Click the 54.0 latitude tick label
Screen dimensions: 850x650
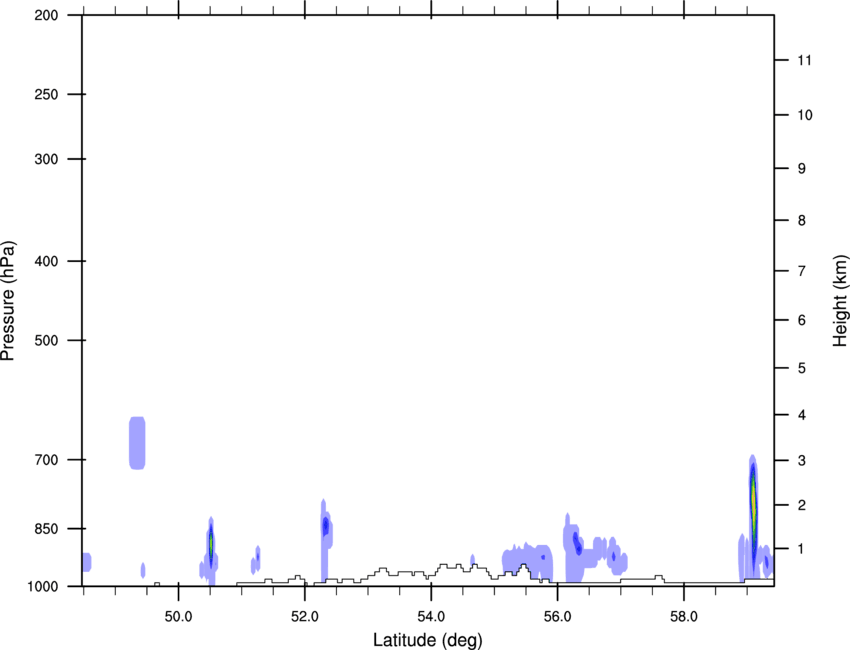click(x=431, y=617)
